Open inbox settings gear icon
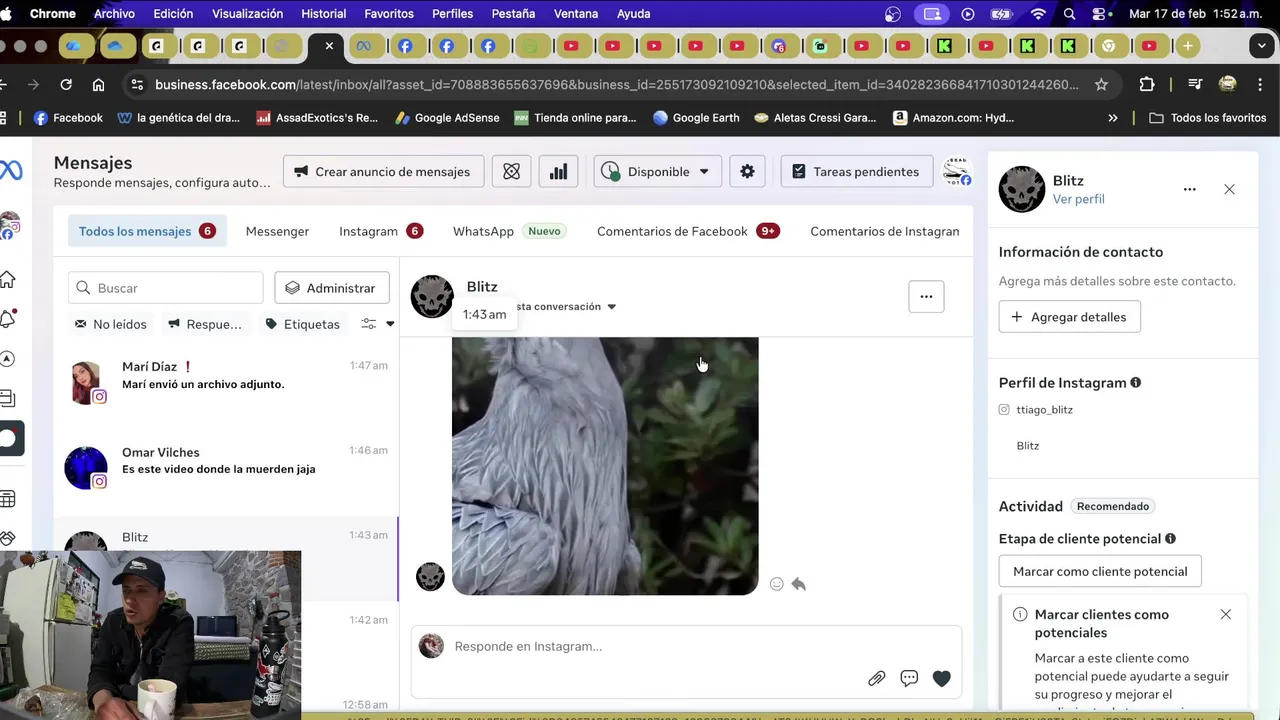Viewport: 1280px width, 720px height. (747, 172)
